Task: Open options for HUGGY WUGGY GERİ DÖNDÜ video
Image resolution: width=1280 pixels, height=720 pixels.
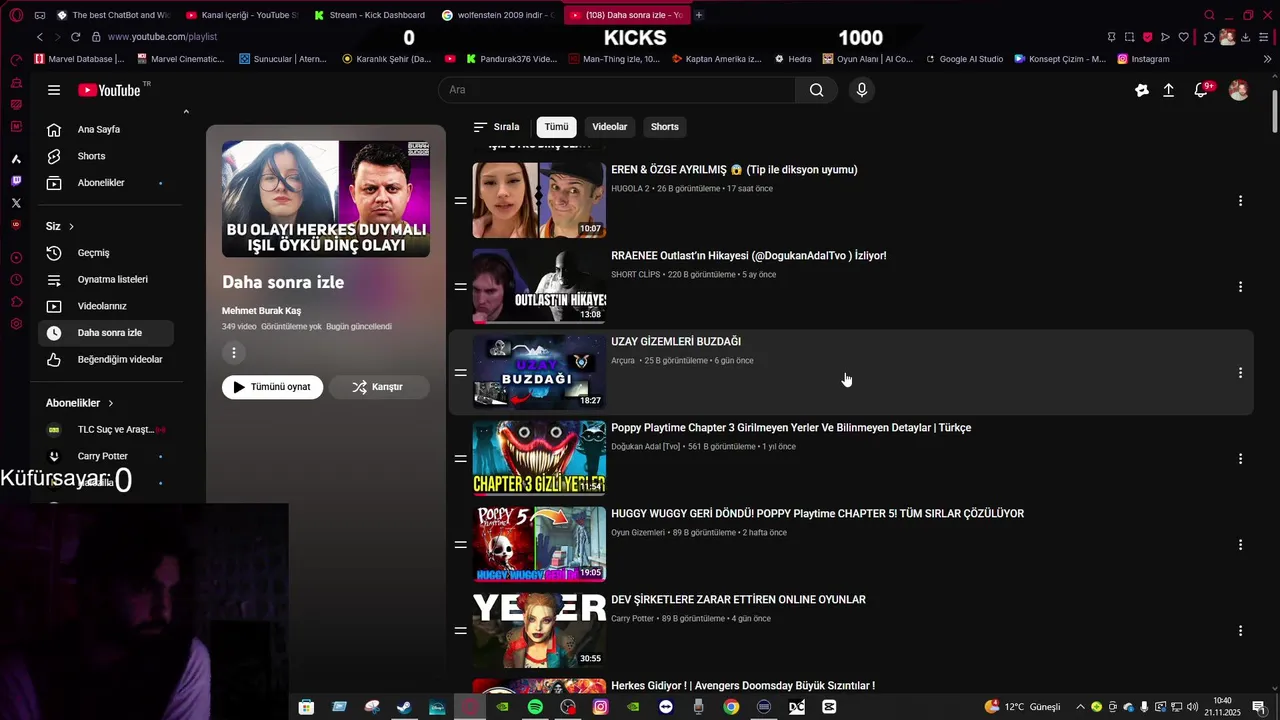Action: click(x=1240, y=545)
